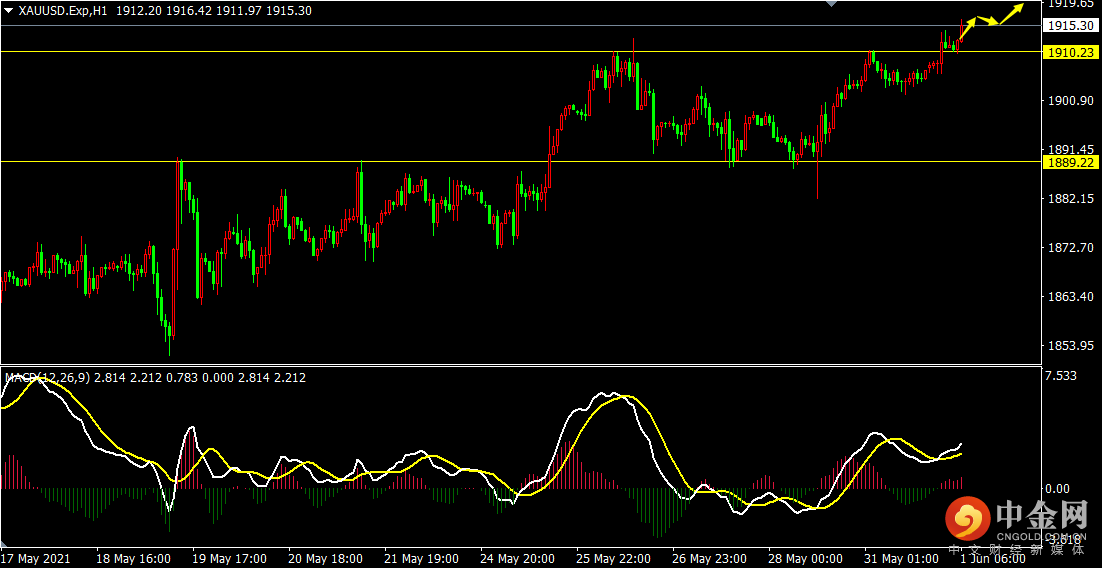Select price scale value 1900.90
Image resolution: width=1102 pixels, height=568 pixels.
[1071, 101]
